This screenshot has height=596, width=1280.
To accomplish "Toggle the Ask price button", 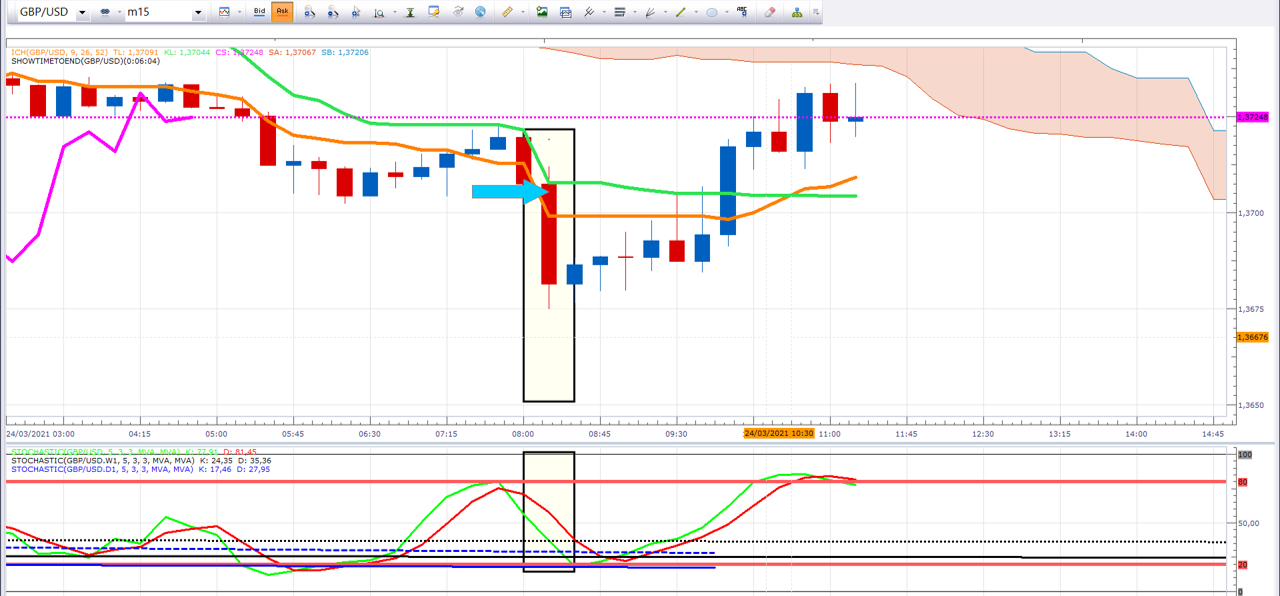I will (282, 12).
